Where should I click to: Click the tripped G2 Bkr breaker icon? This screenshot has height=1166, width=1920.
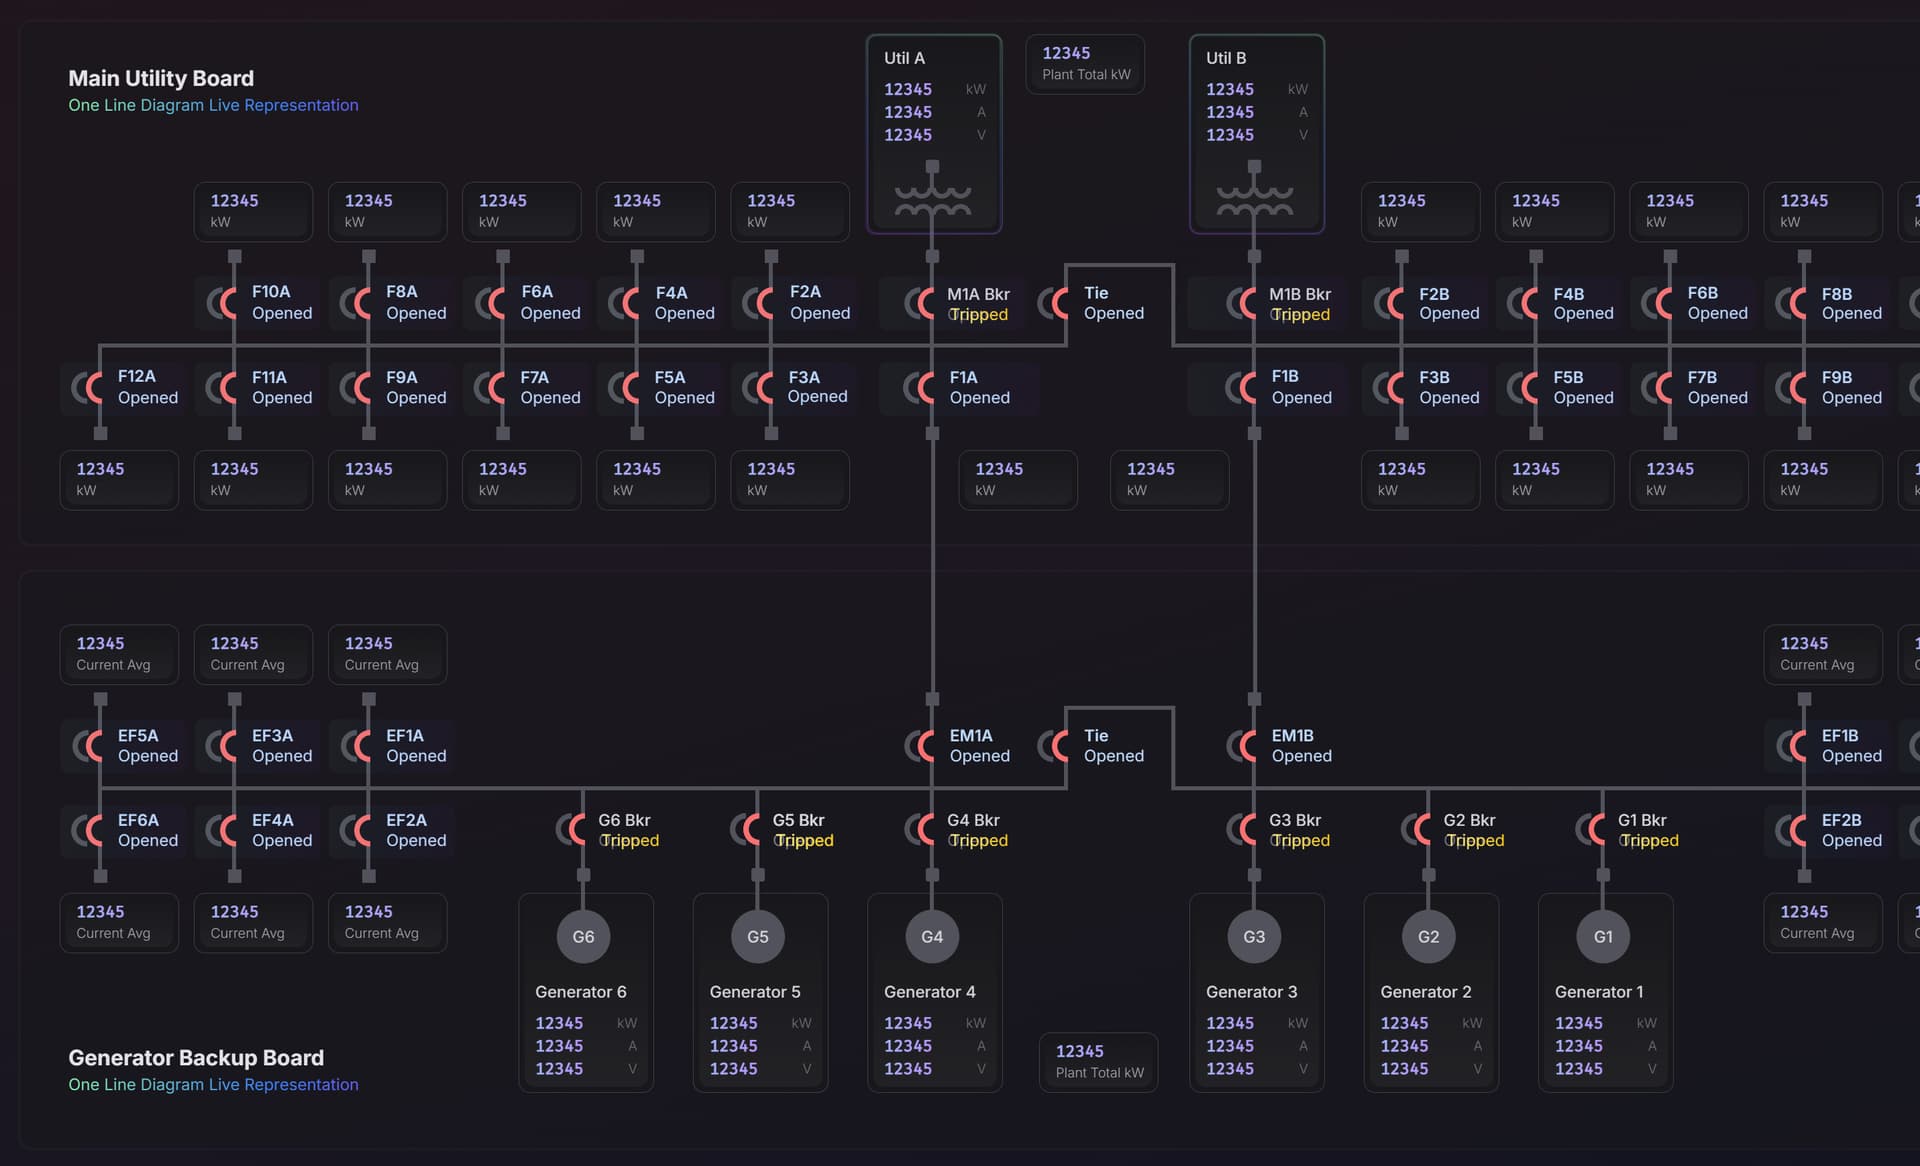pyautogui.click(x=1417, y=829)
